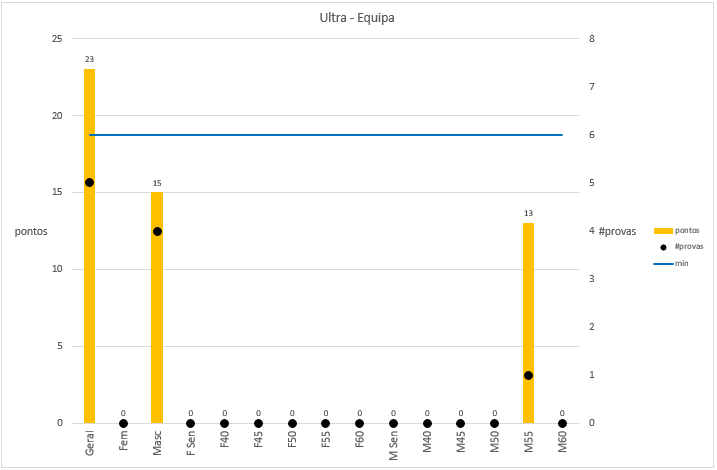Select the black dot on Masc bar

click(x=157, y=231)
